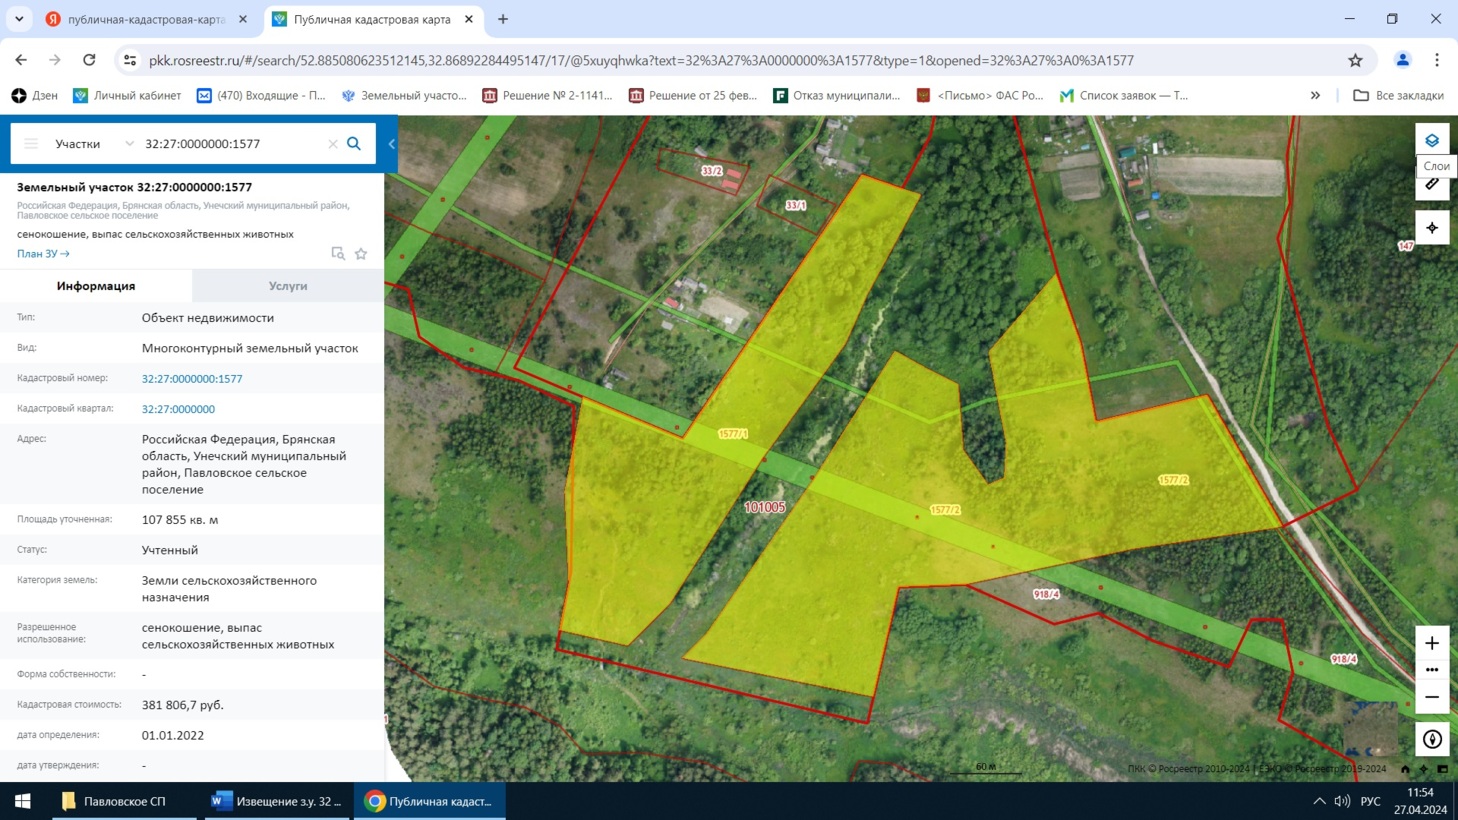Select the Информация tab
Image resolution: width=1458 pixels, height=820 pixels.
coord(96,286)
